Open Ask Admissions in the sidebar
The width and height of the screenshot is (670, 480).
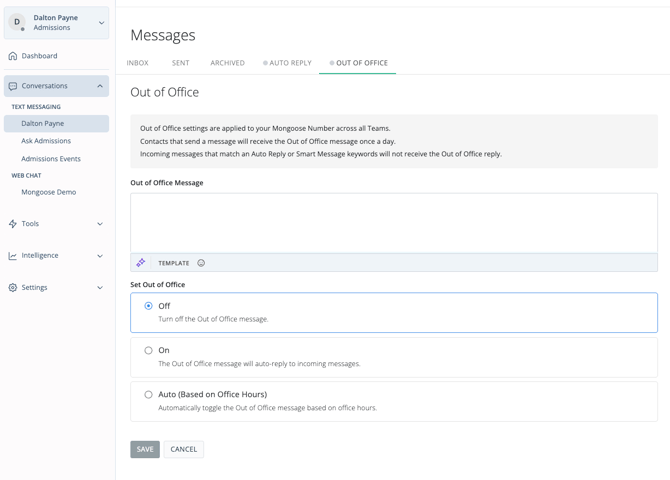pos(46,141)
